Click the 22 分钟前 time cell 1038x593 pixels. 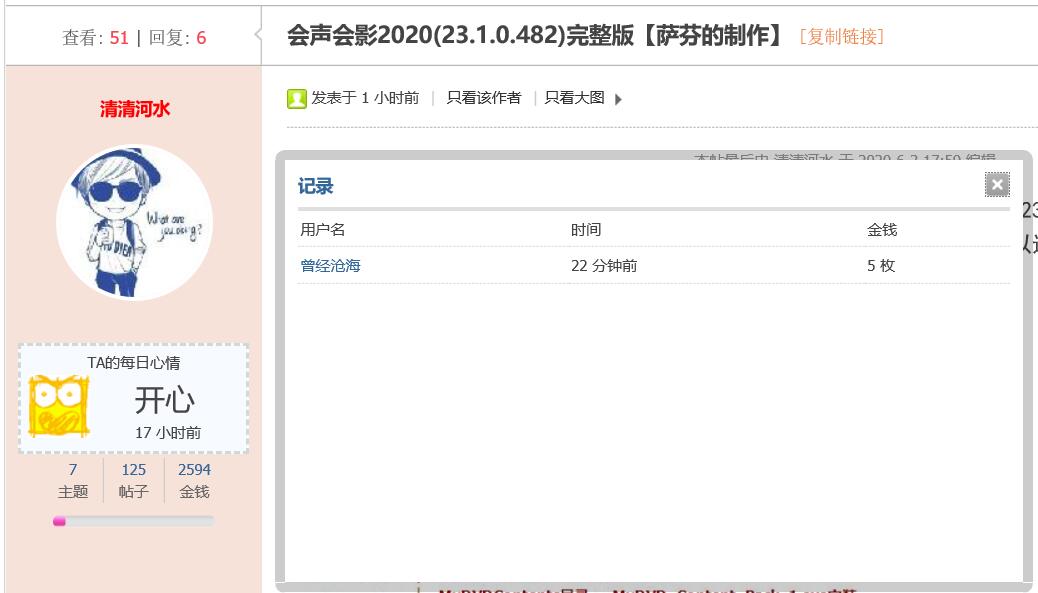pyautogui.click(x=604, y=265)
